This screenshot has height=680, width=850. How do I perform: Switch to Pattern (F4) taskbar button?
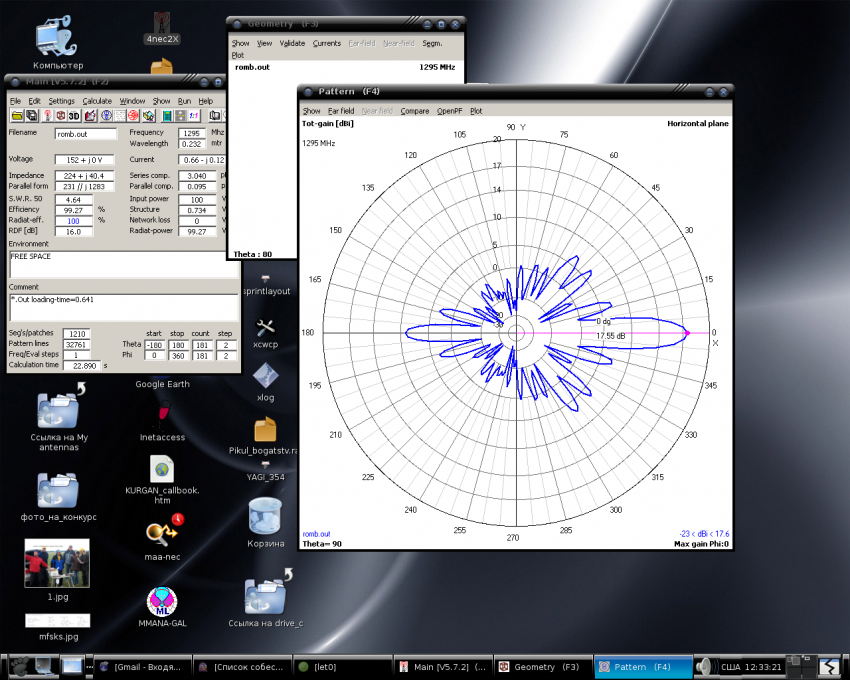(643, 667)
